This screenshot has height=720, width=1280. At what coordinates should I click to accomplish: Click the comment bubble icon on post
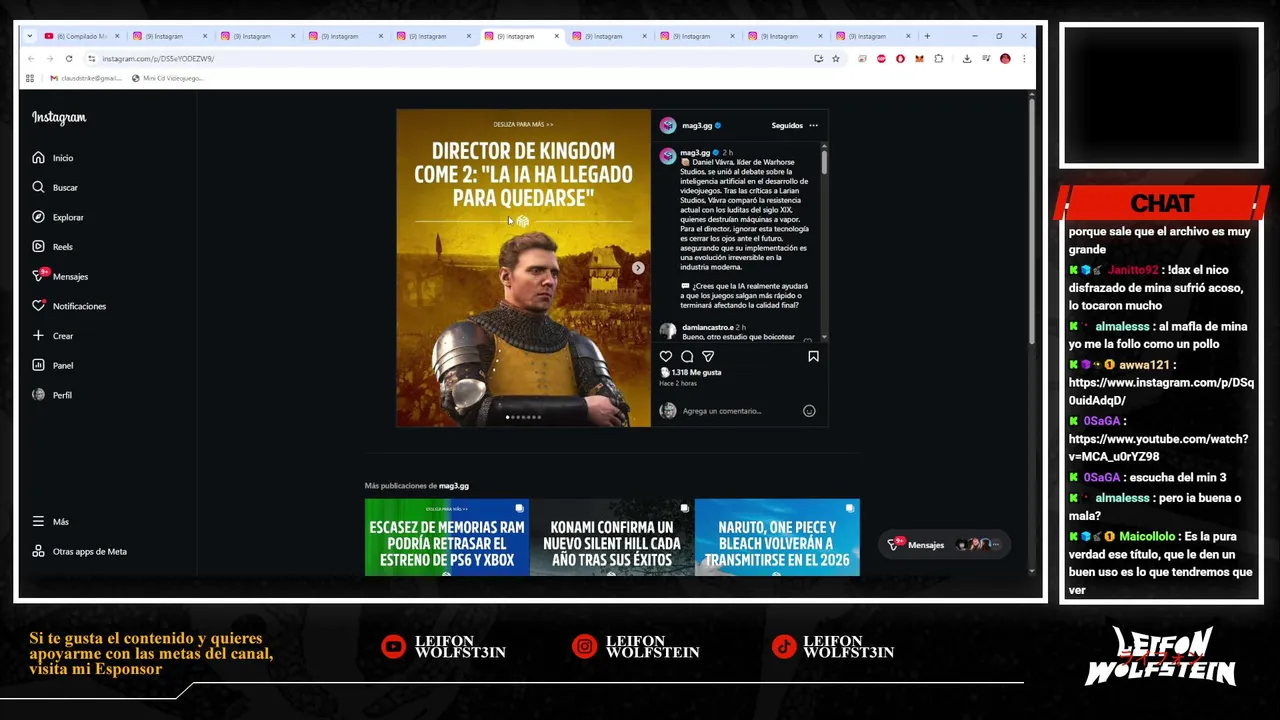[687, 356]
